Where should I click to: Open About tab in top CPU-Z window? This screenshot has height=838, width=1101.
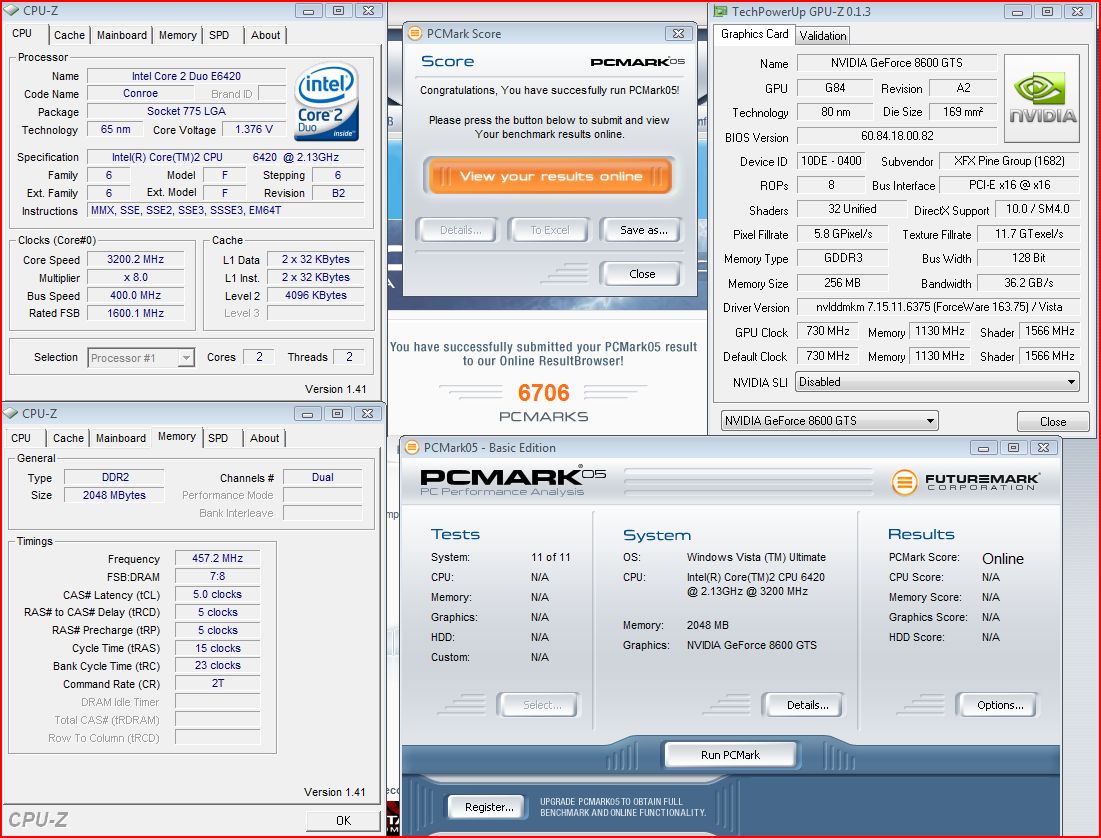point(265,35)
